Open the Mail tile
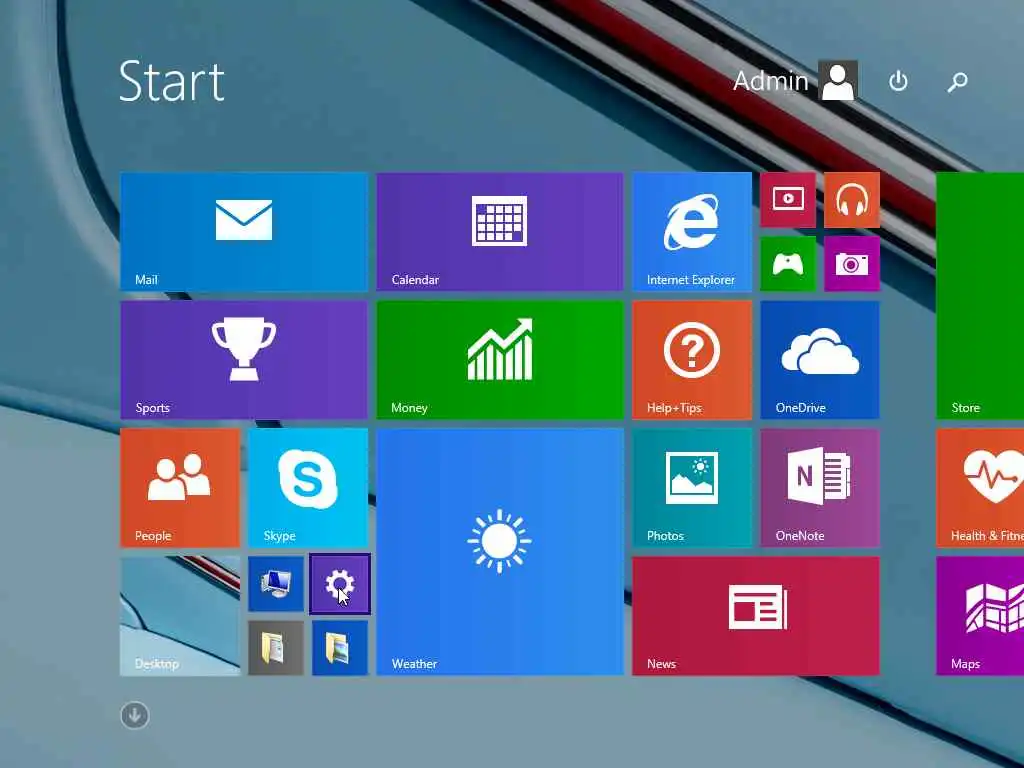The image size is (1024, 768). [x=244, y=232]
